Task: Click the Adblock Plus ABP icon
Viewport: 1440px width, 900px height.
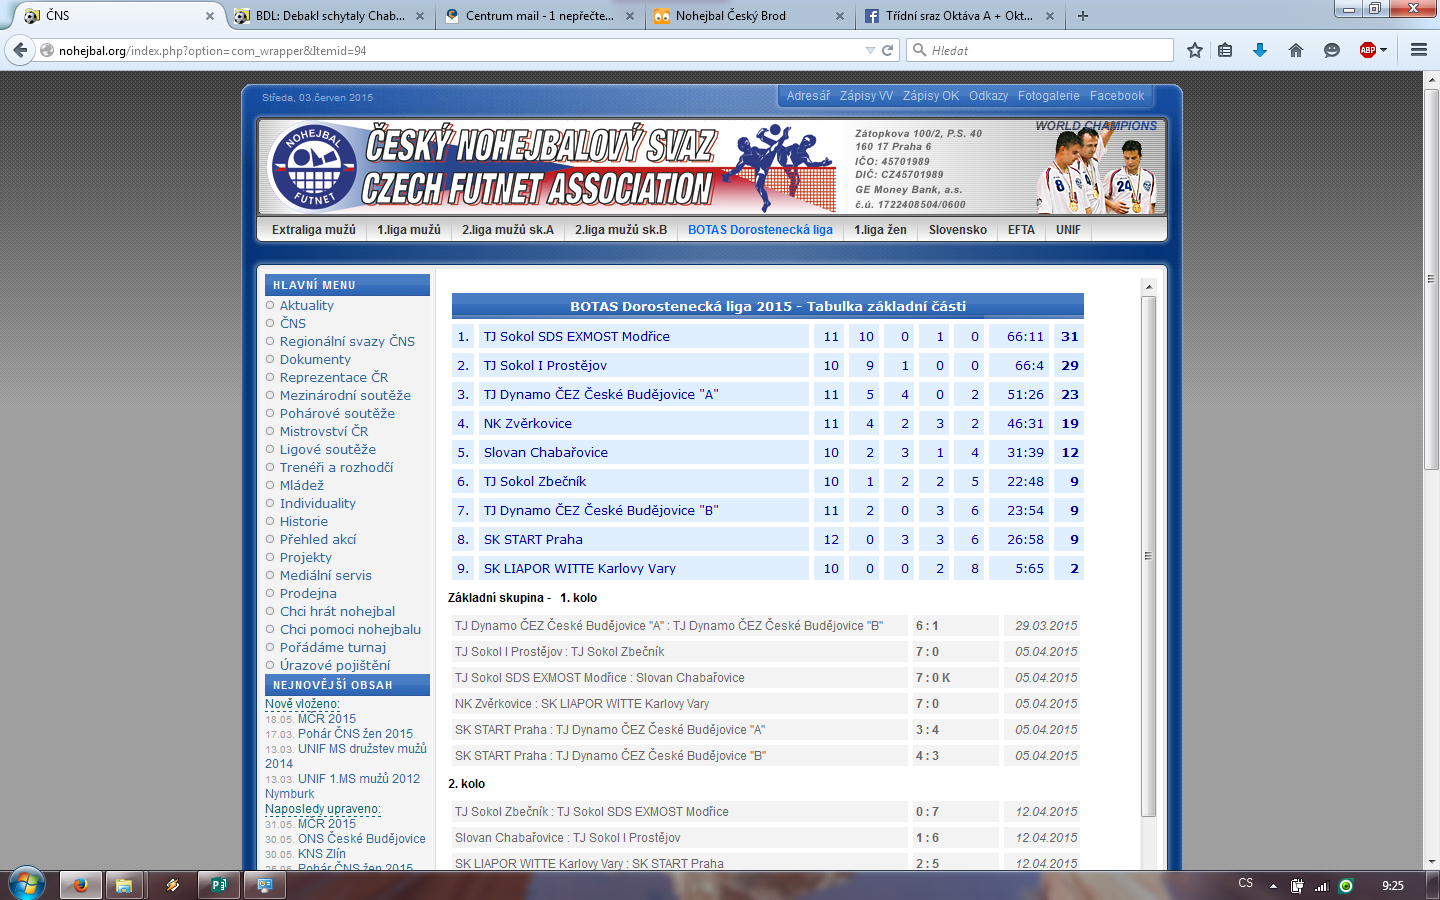Action: (x=1367, y=50)
